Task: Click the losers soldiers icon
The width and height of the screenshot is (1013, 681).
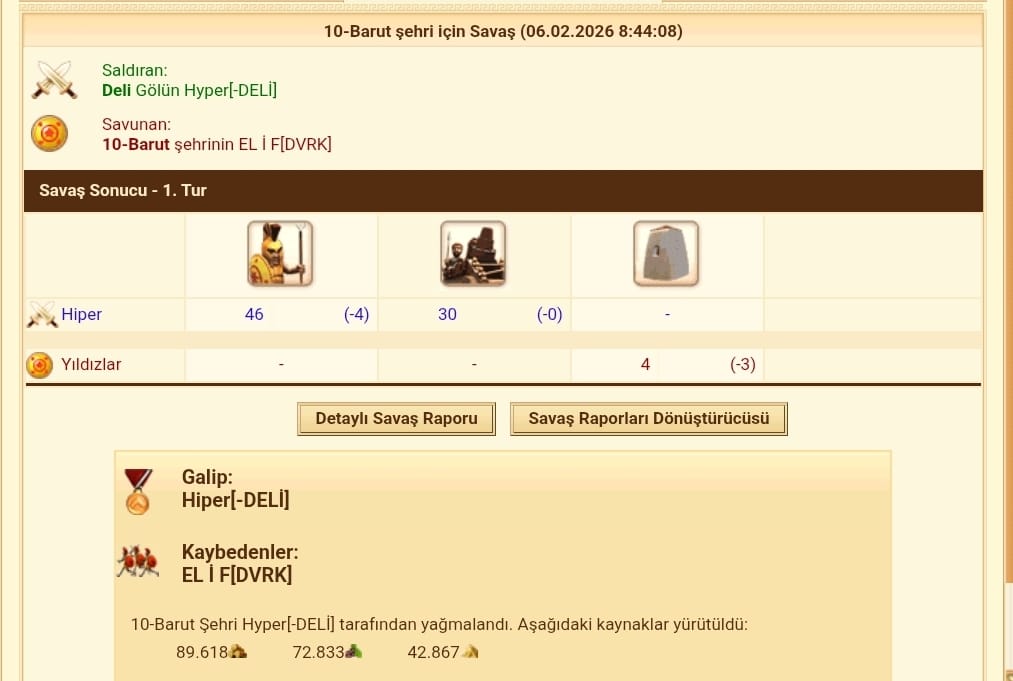Action: click(138, 561)
